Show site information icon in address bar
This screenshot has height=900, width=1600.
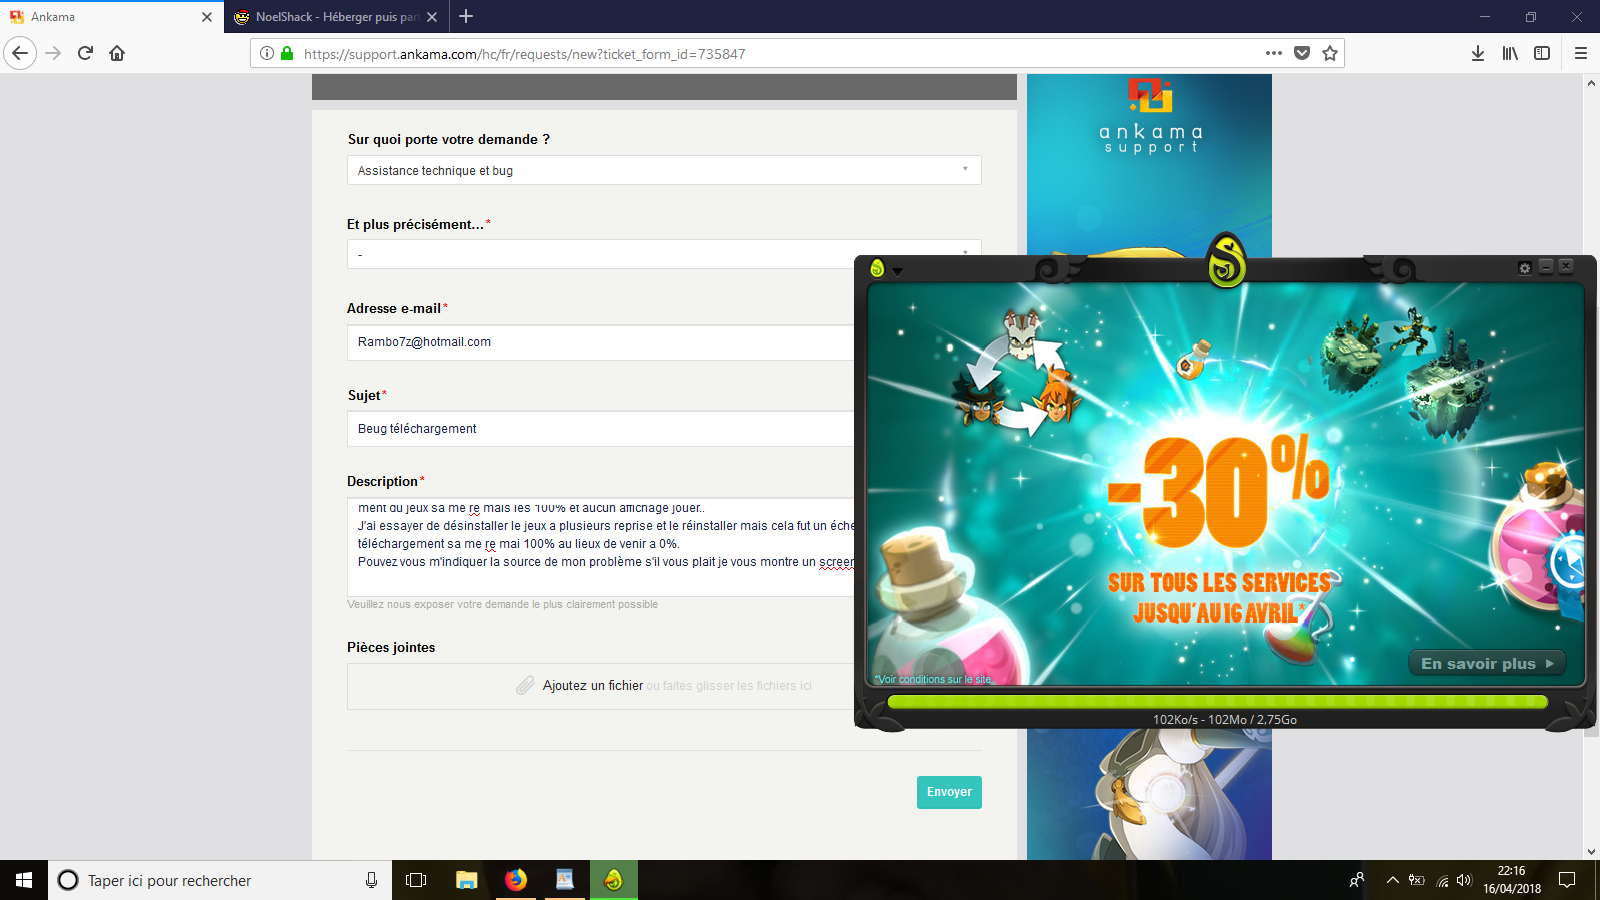[x=267, y=53]
